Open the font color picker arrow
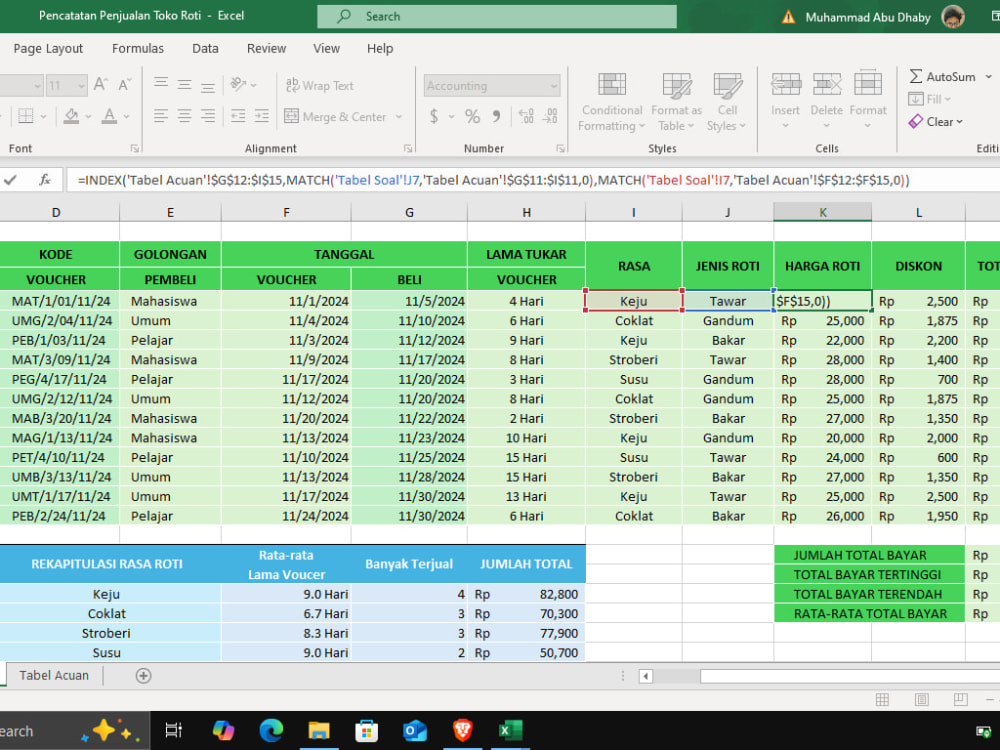Viewport: 1000px width, 750px height. point(127,117)
